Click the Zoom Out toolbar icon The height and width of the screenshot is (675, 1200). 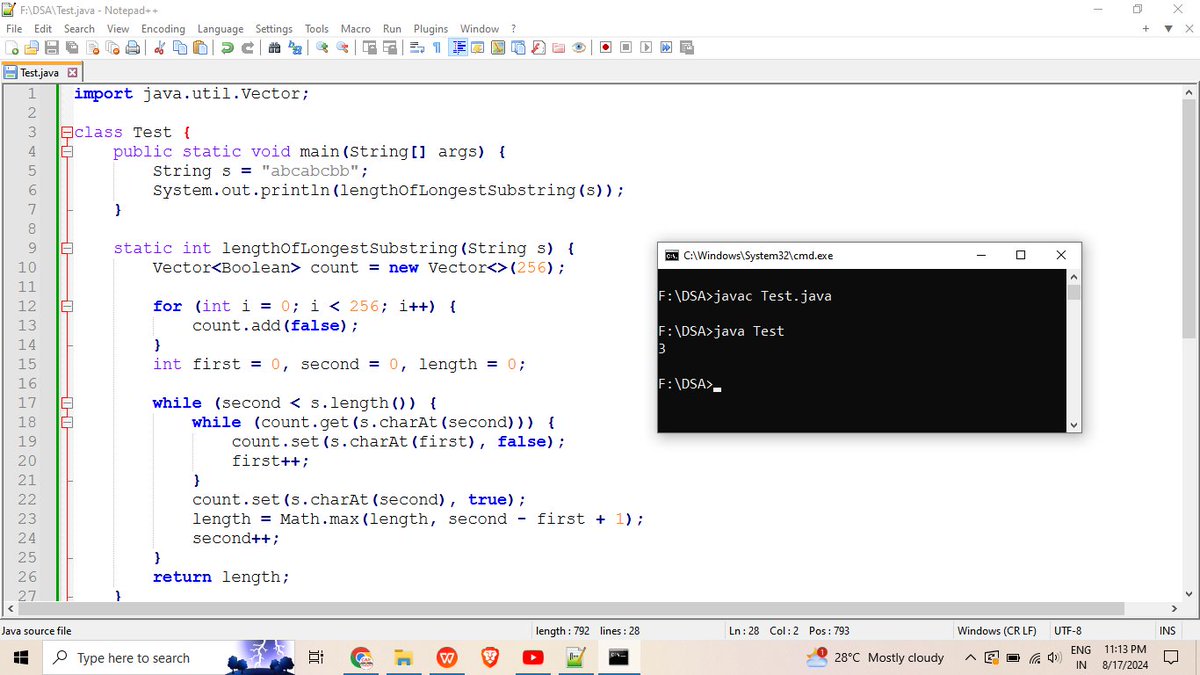[342, 48]
